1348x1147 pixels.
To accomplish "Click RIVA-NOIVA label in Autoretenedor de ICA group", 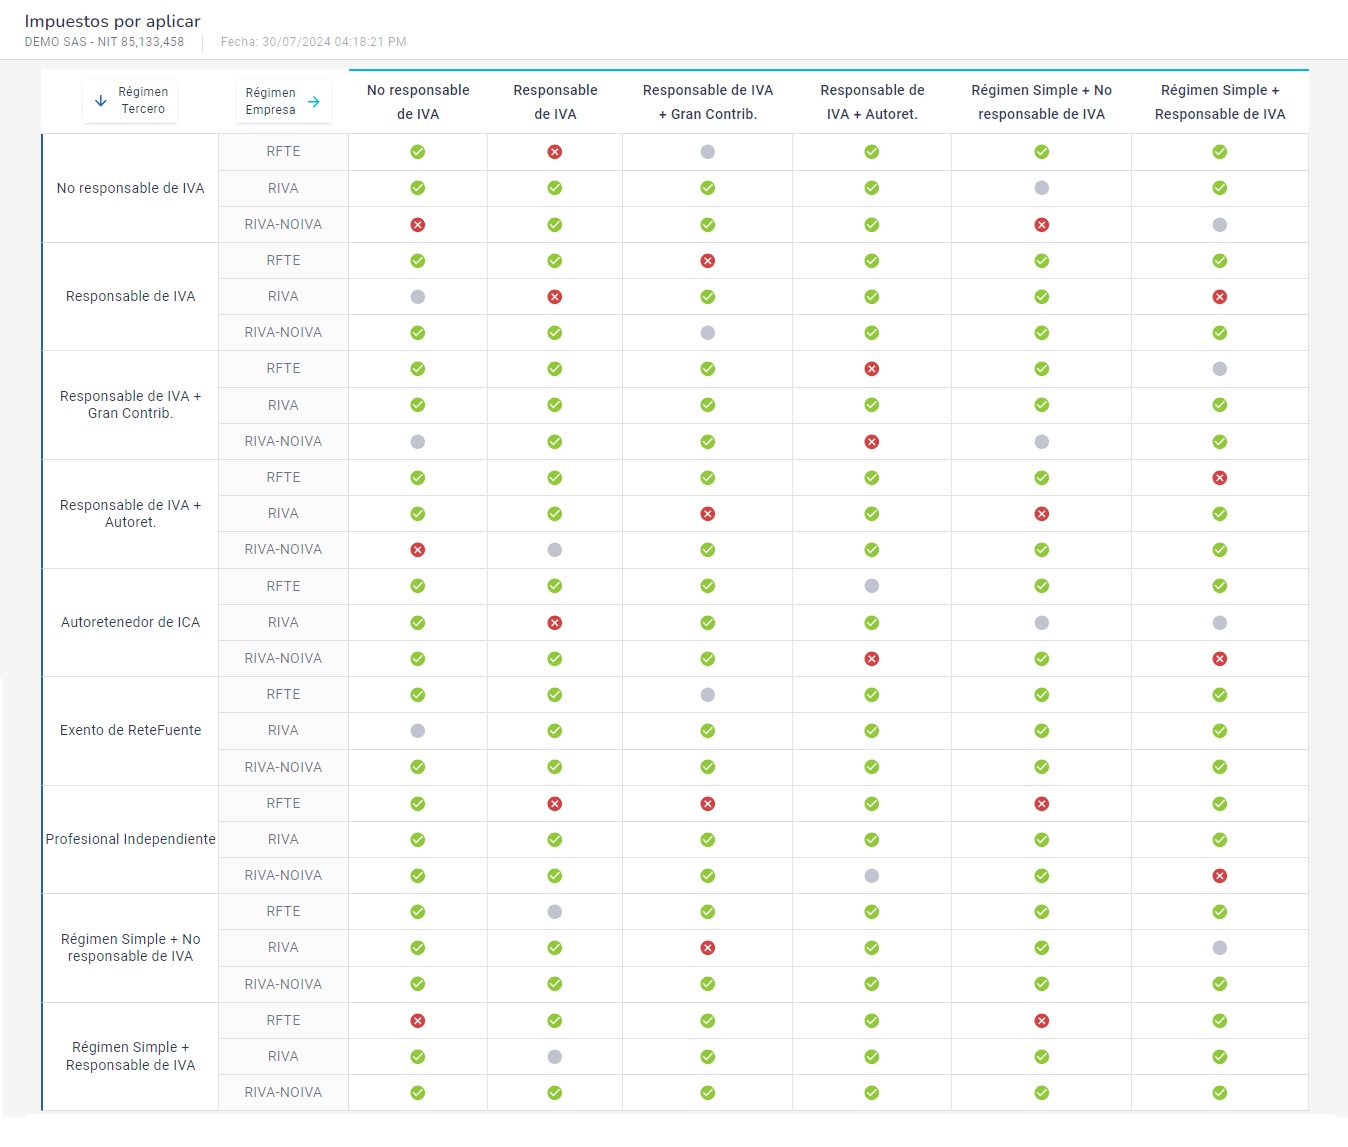I will tap(284, 658).
